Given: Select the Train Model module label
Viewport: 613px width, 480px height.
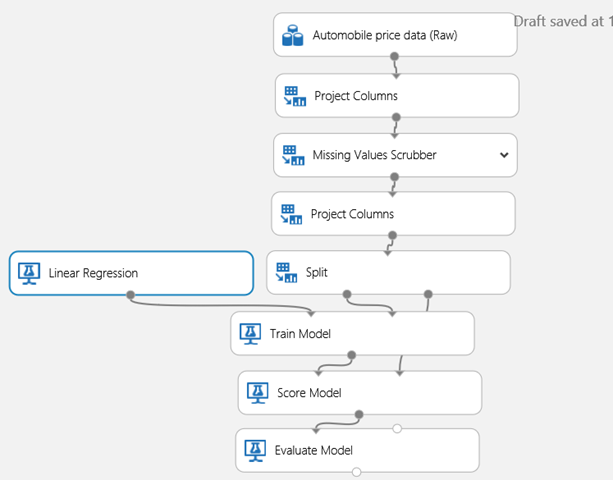Looking at the screenshot, I should point(300,333).
